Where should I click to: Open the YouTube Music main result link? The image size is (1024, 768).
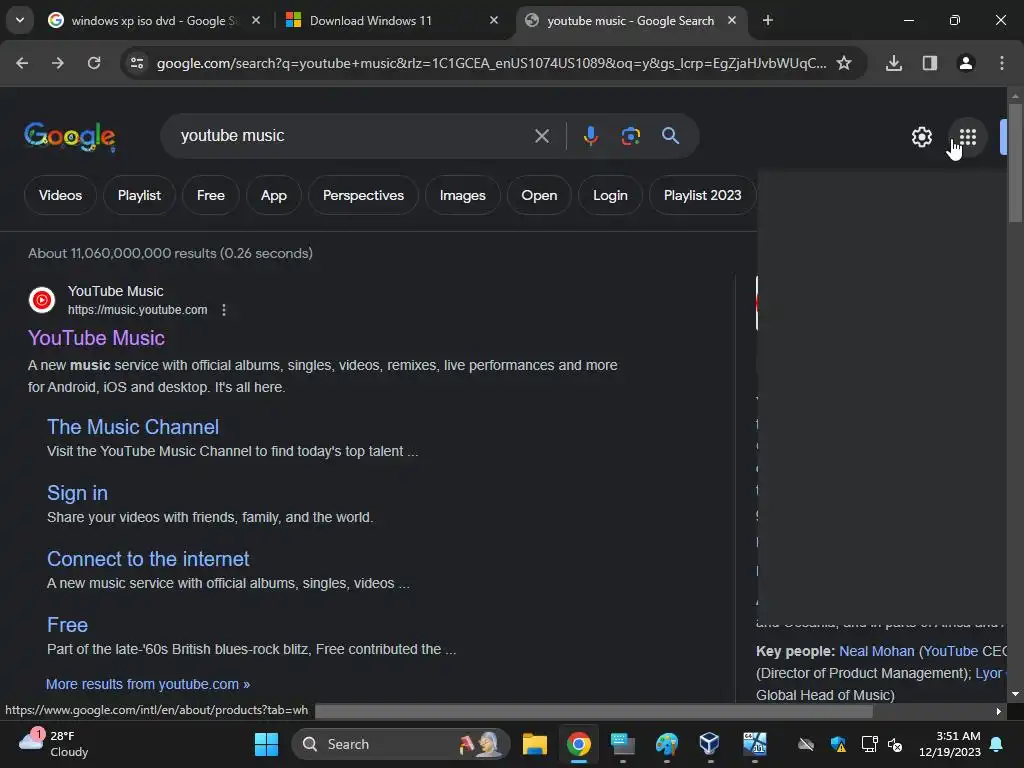96,338
